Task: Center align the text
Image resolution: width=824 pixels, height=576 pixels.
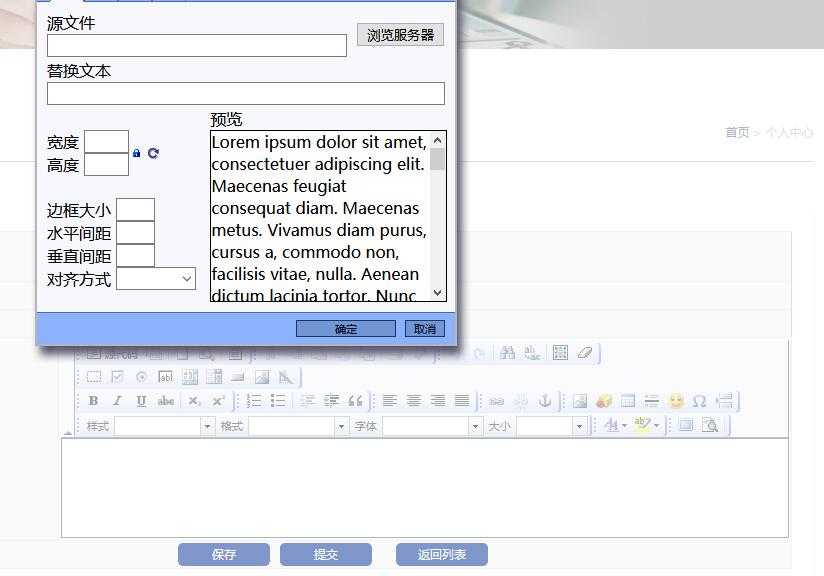Action: tap(414, 401)
